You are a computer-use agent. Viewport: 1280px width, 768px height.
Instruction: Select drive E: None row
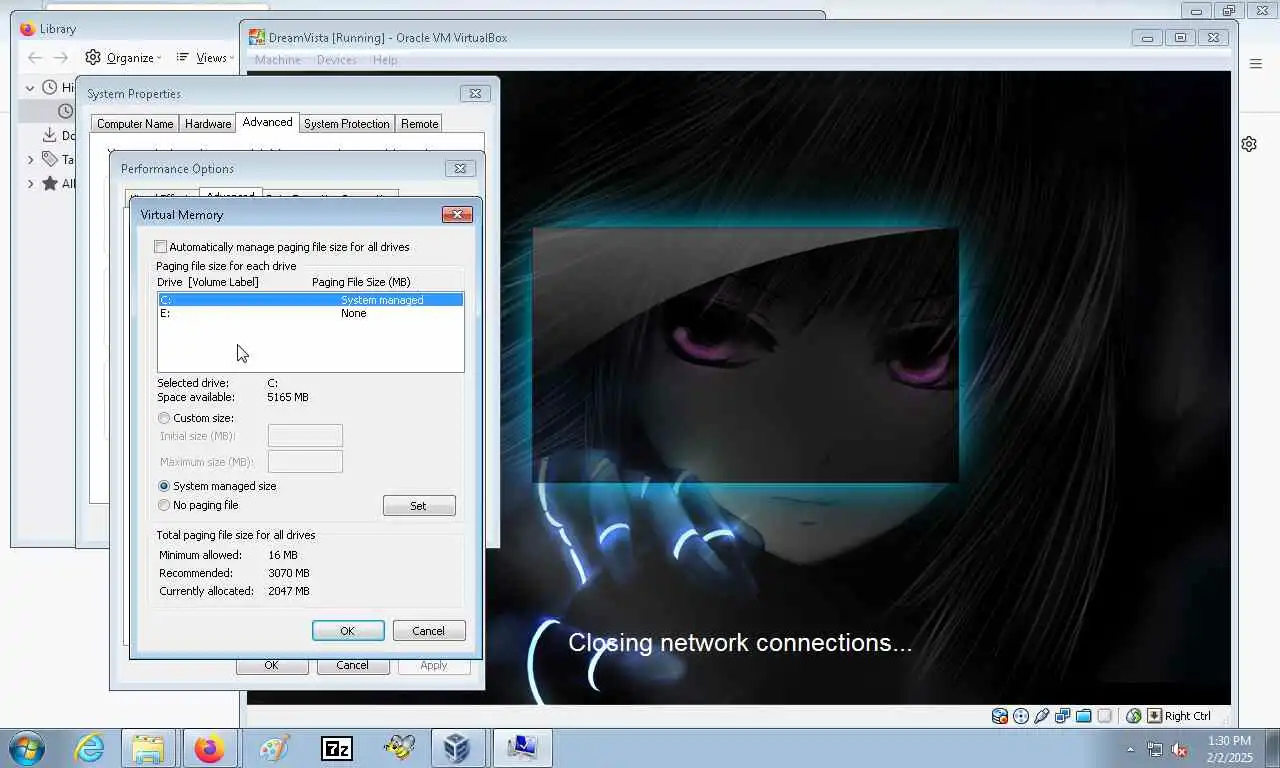(x=310, y=313)
